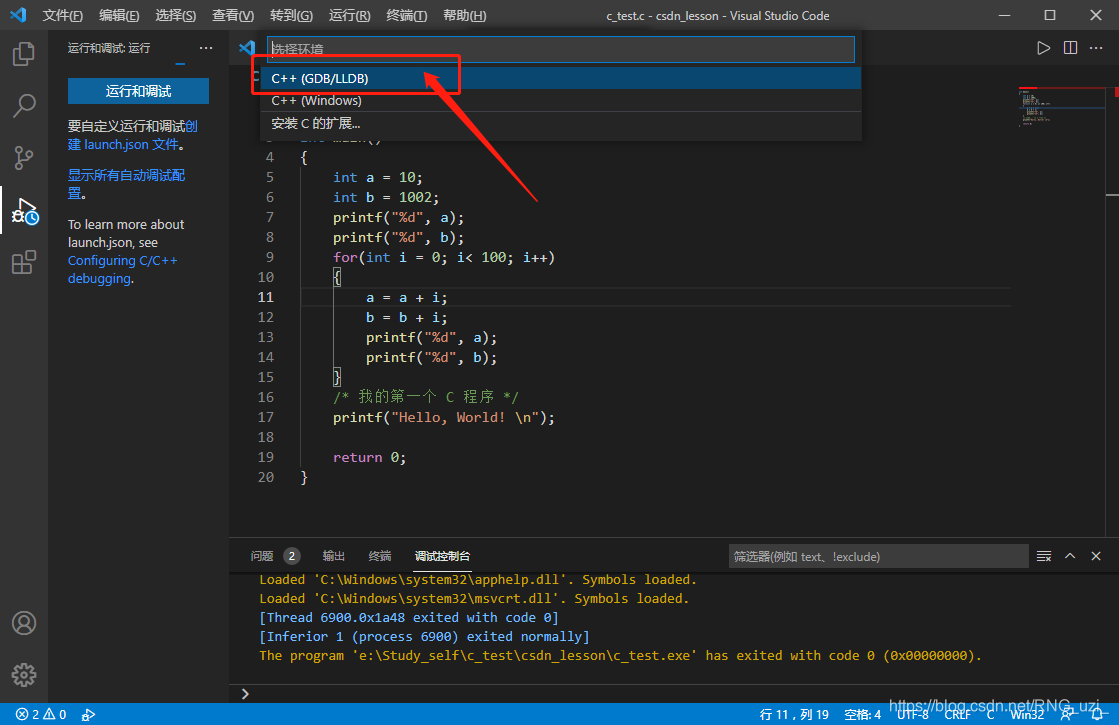Focus the debug console filter field
Viewport: 1119px width, 725px height.
(x=879, y=556)
